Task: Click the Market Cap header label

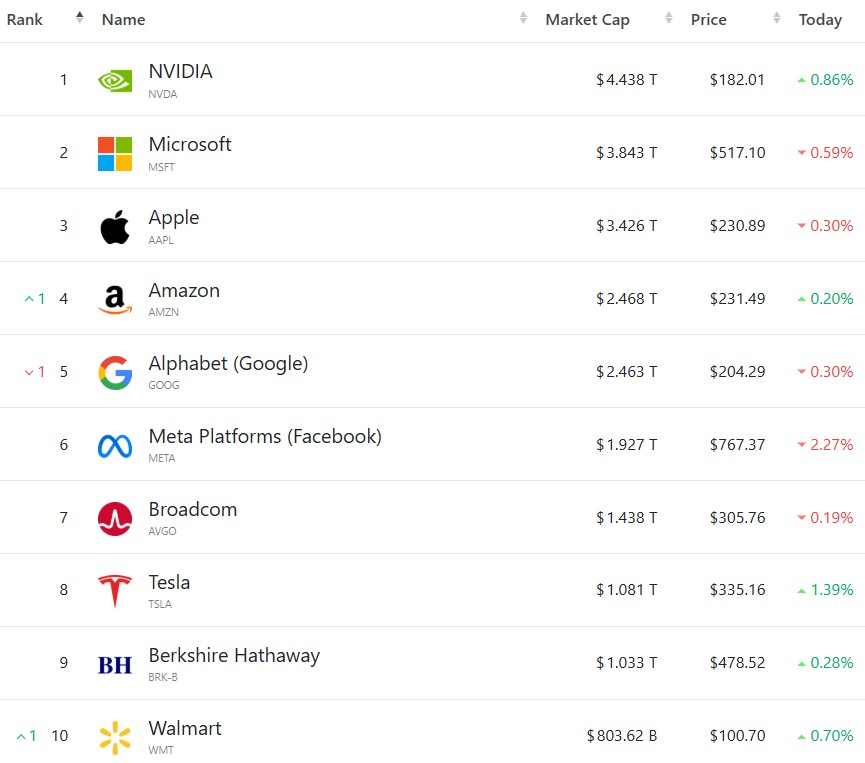Action: coord(588,20)
